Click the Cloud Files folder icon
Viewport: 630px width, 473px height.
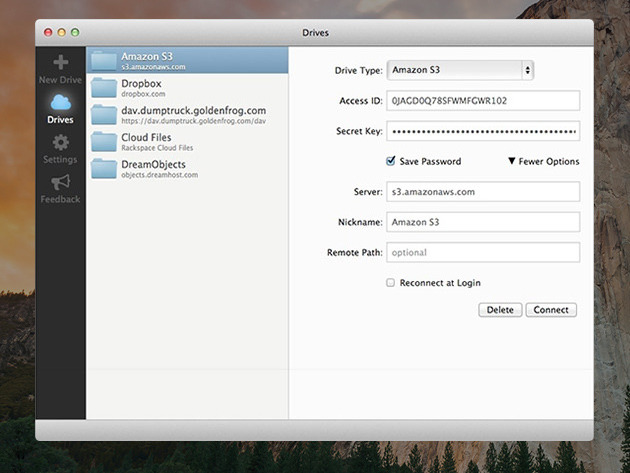[104, 141]
